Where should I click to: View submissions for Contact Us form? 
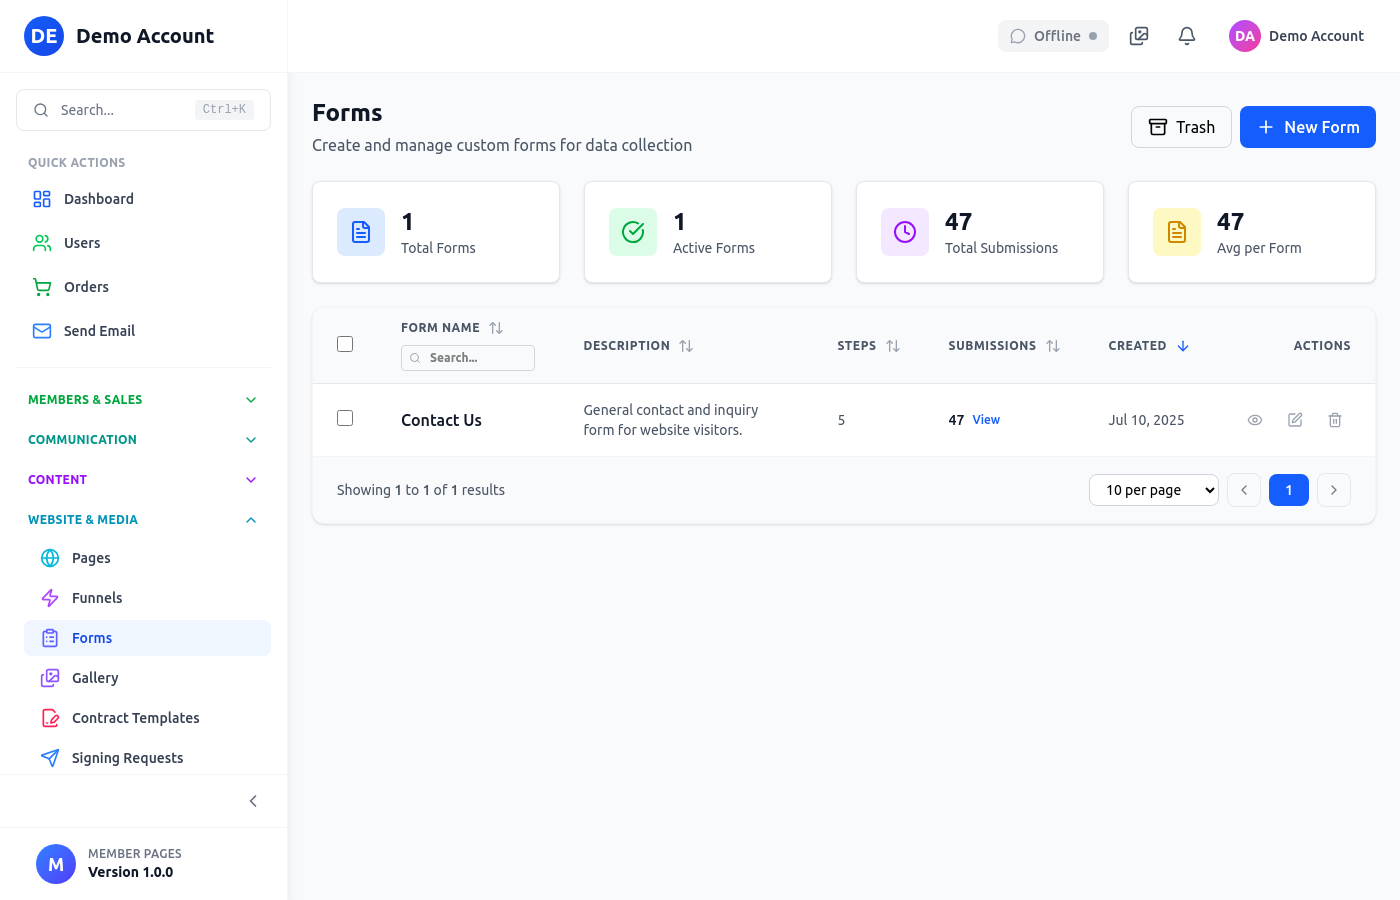tap(986, 419)
